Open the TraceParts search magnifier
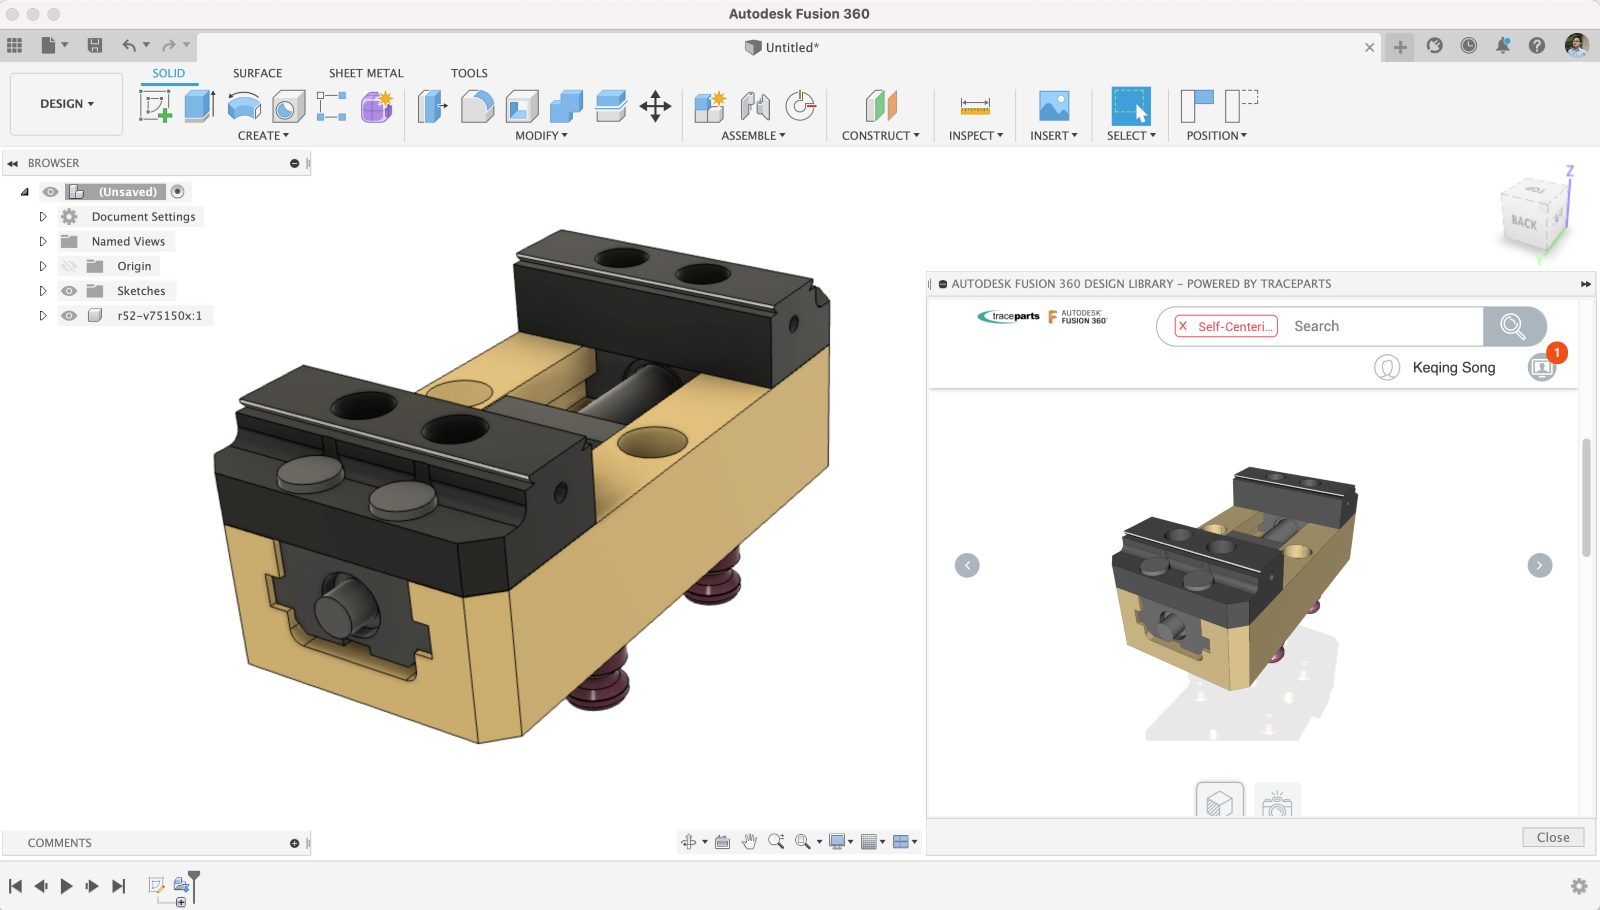 coord(1514,326)
